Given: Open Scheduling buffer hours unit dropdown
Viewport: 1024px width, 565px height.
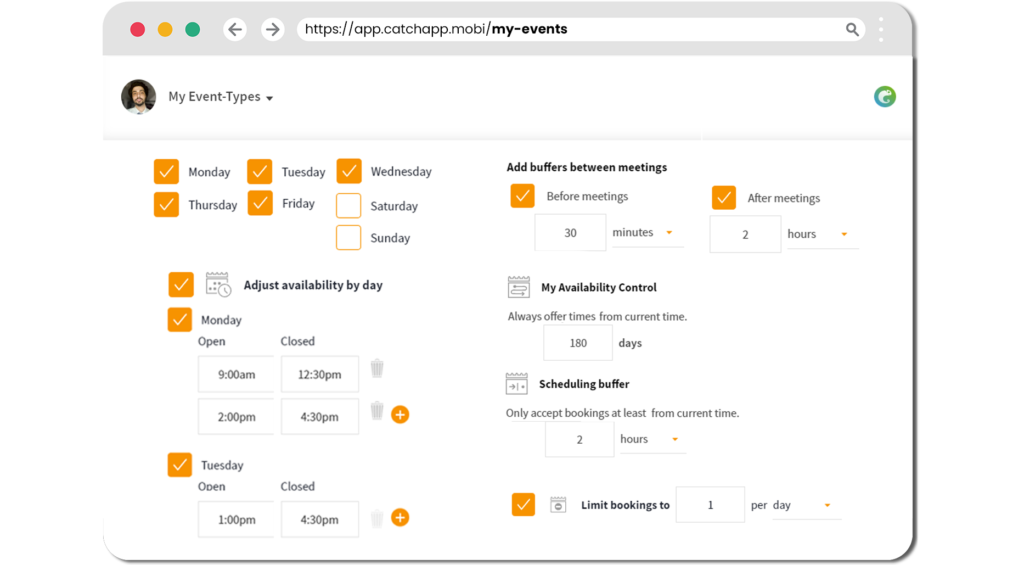Looking at the screenshot, I should point(652,439).
